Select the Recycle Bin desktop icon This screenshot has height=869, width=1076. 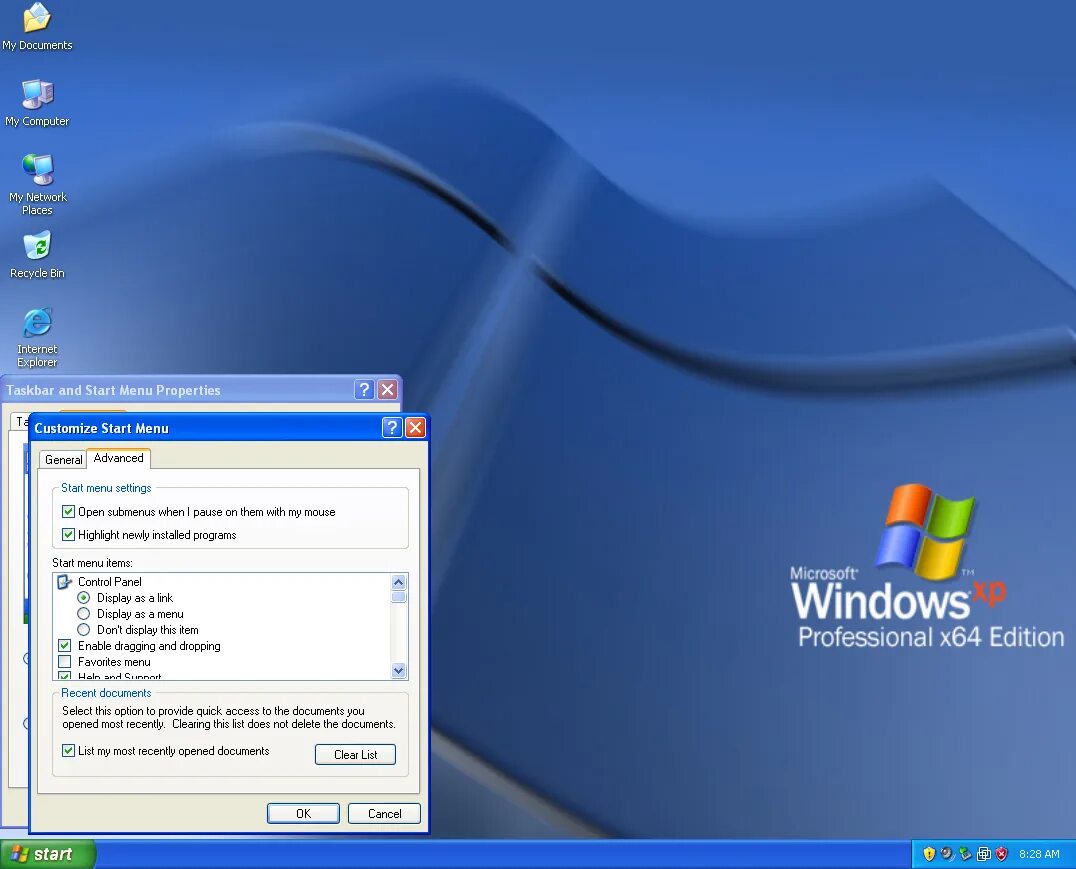coord(37,255)
